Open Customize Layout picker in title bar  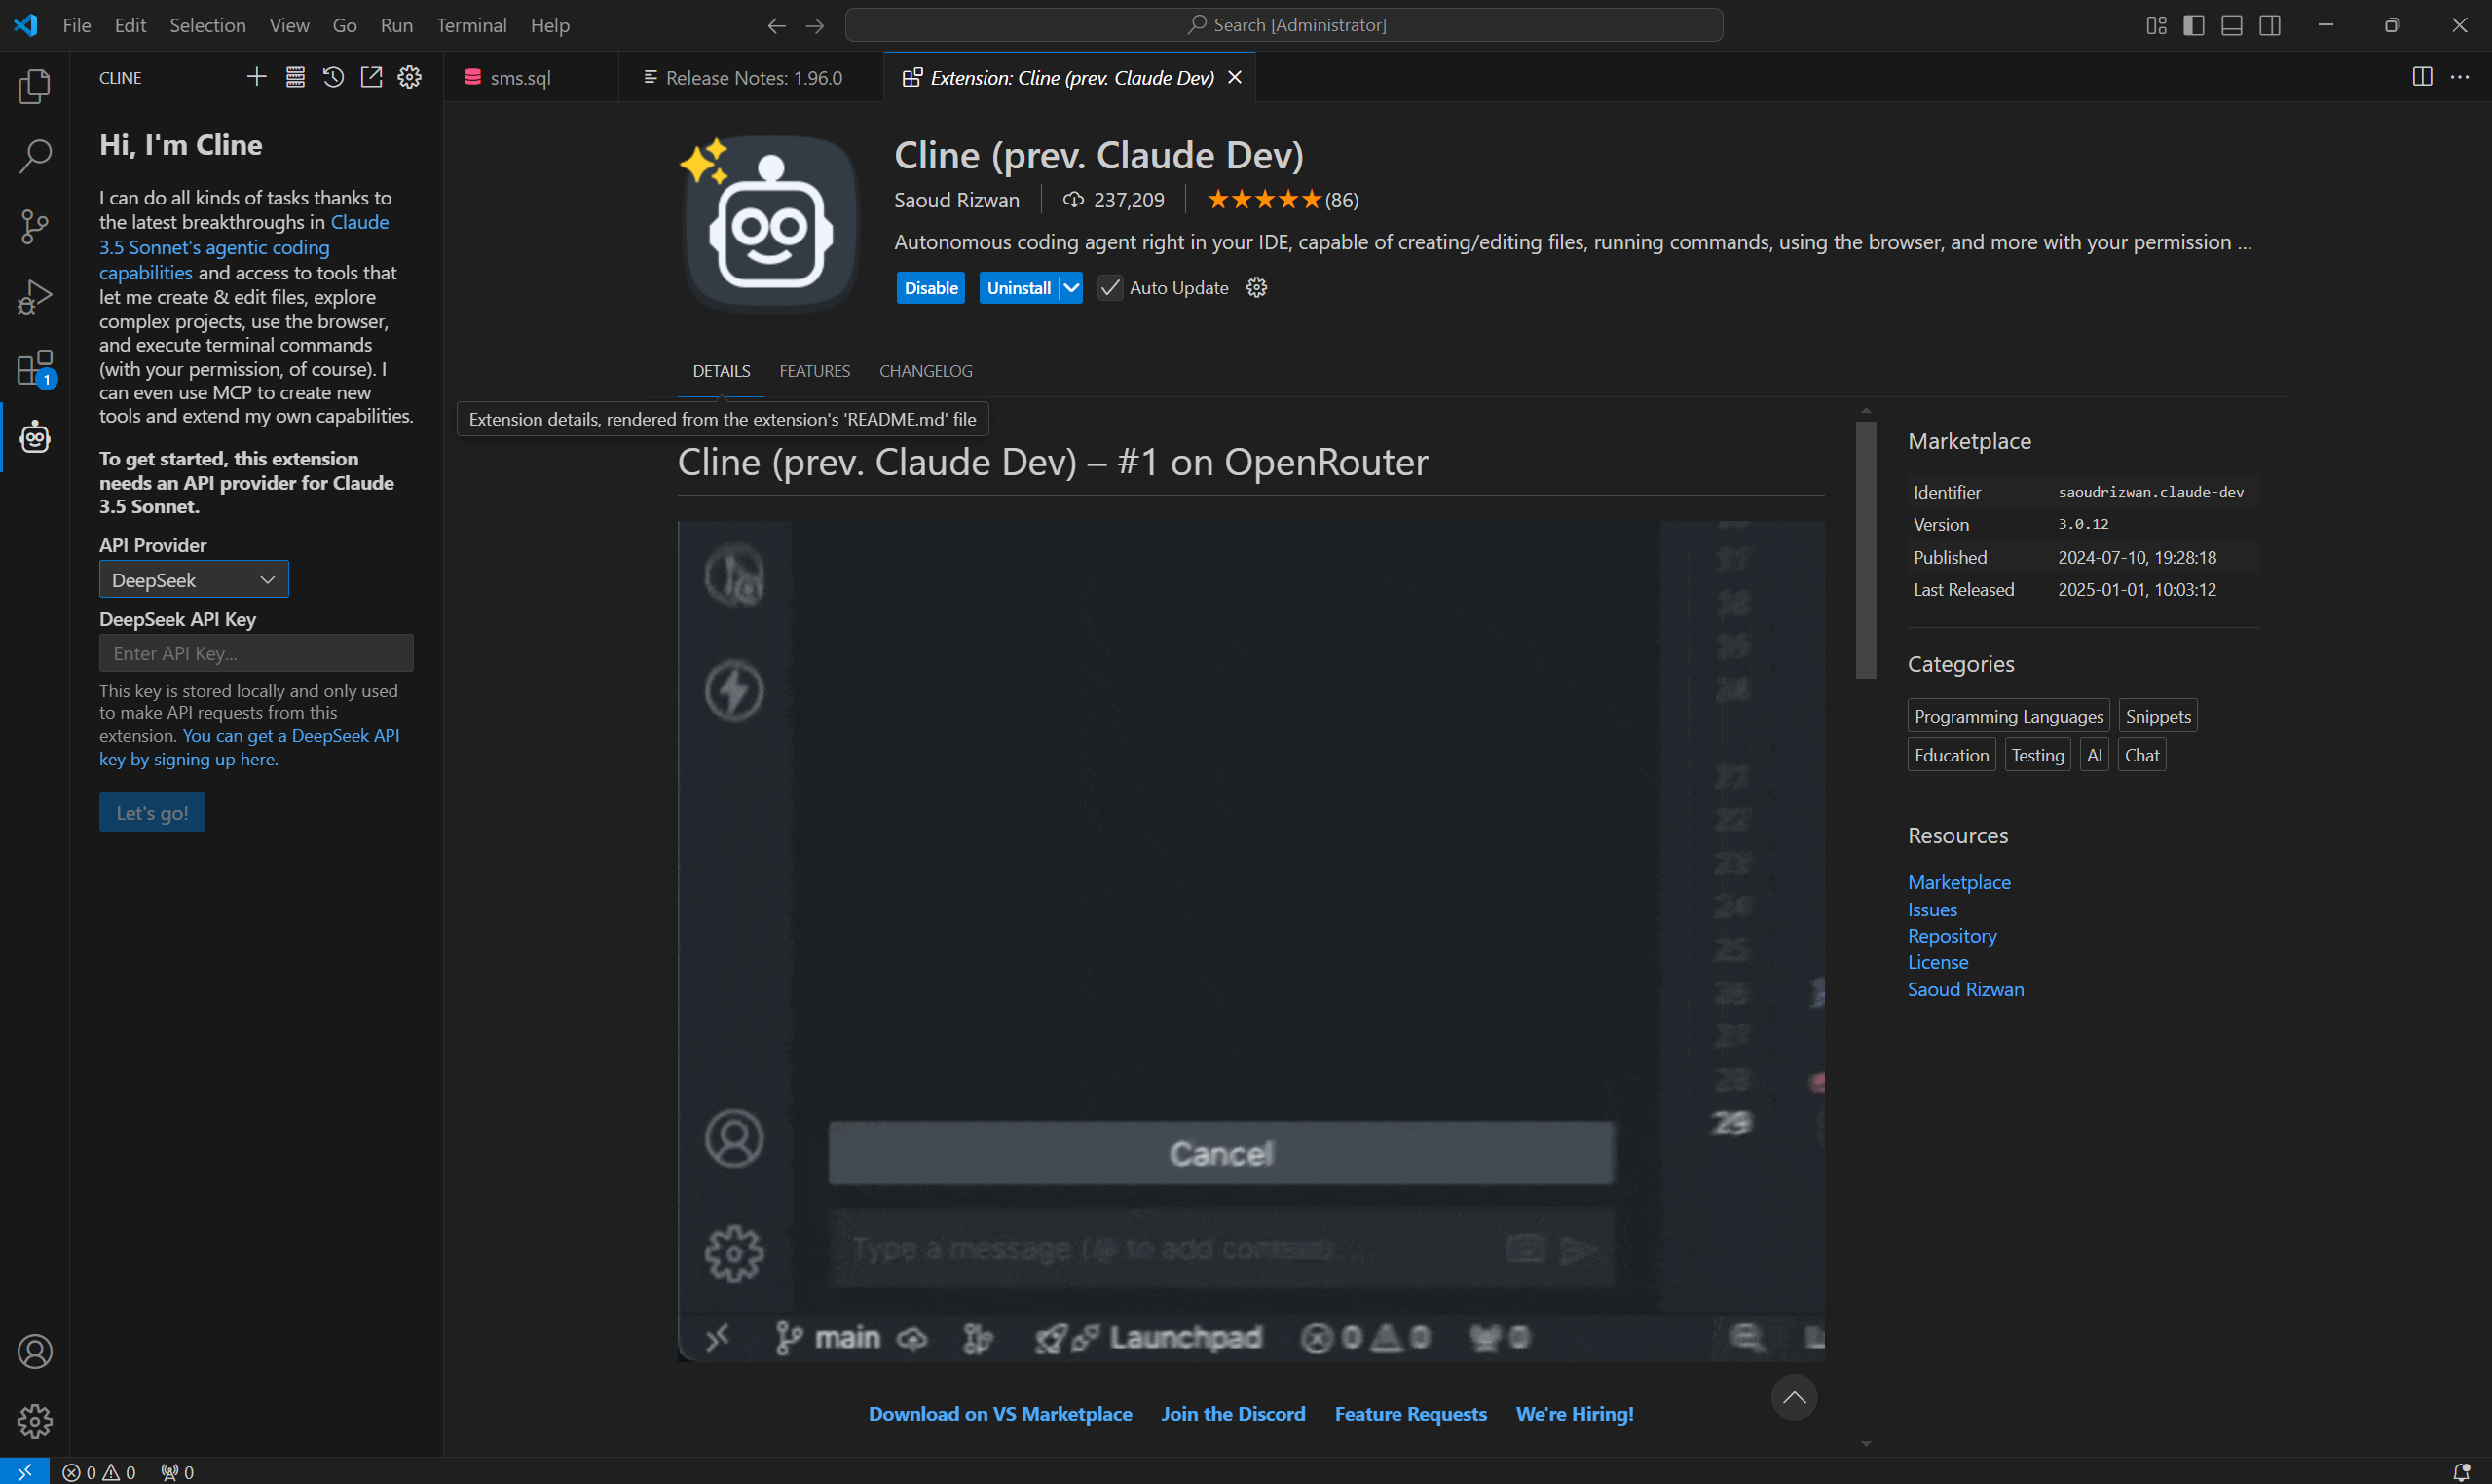pyautogui.click(x=2155, y=25)
